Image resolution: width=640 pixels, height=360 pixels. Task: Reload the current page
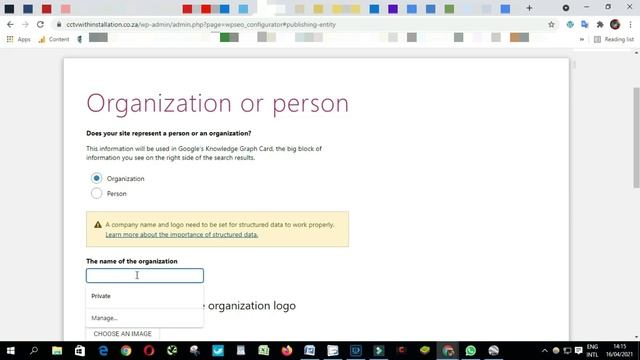click(x=40, y=24)
